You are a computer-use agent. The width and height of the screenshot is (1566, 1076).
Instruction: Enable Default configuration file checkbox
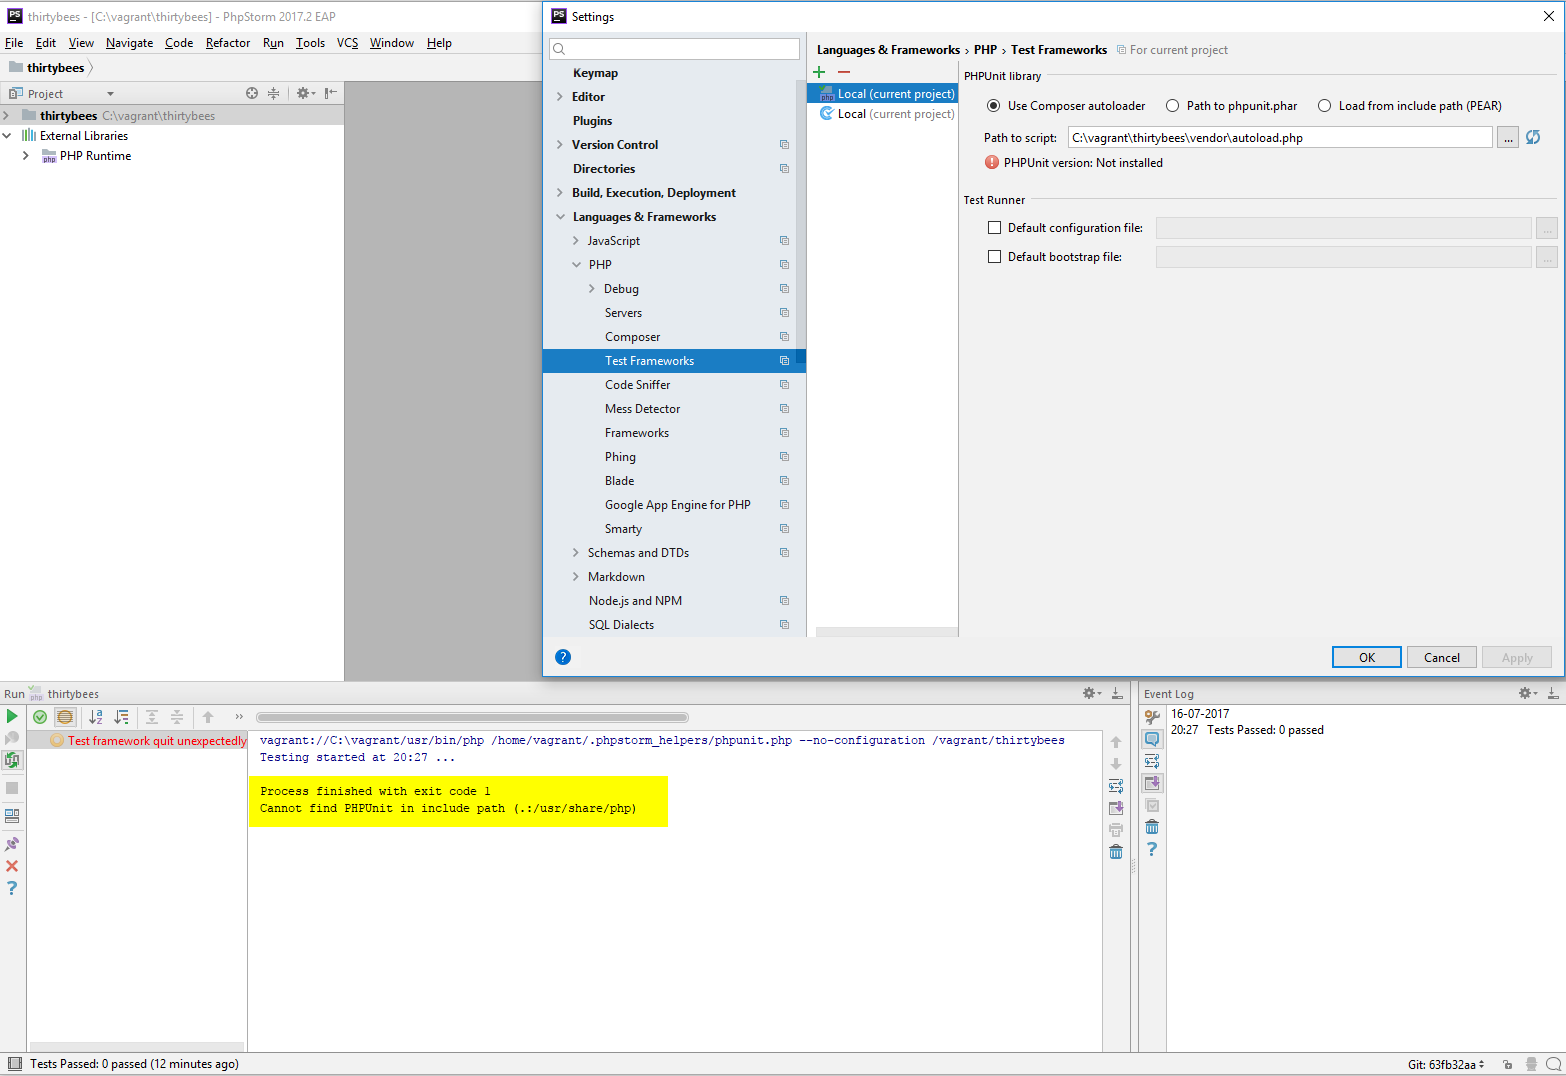tap(994, 228)
